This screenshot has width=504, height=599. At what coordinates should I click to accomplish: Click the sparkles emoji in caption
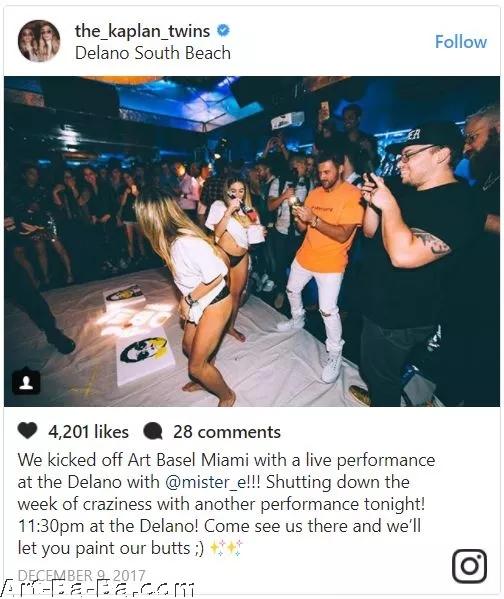[x=226, y=548]
